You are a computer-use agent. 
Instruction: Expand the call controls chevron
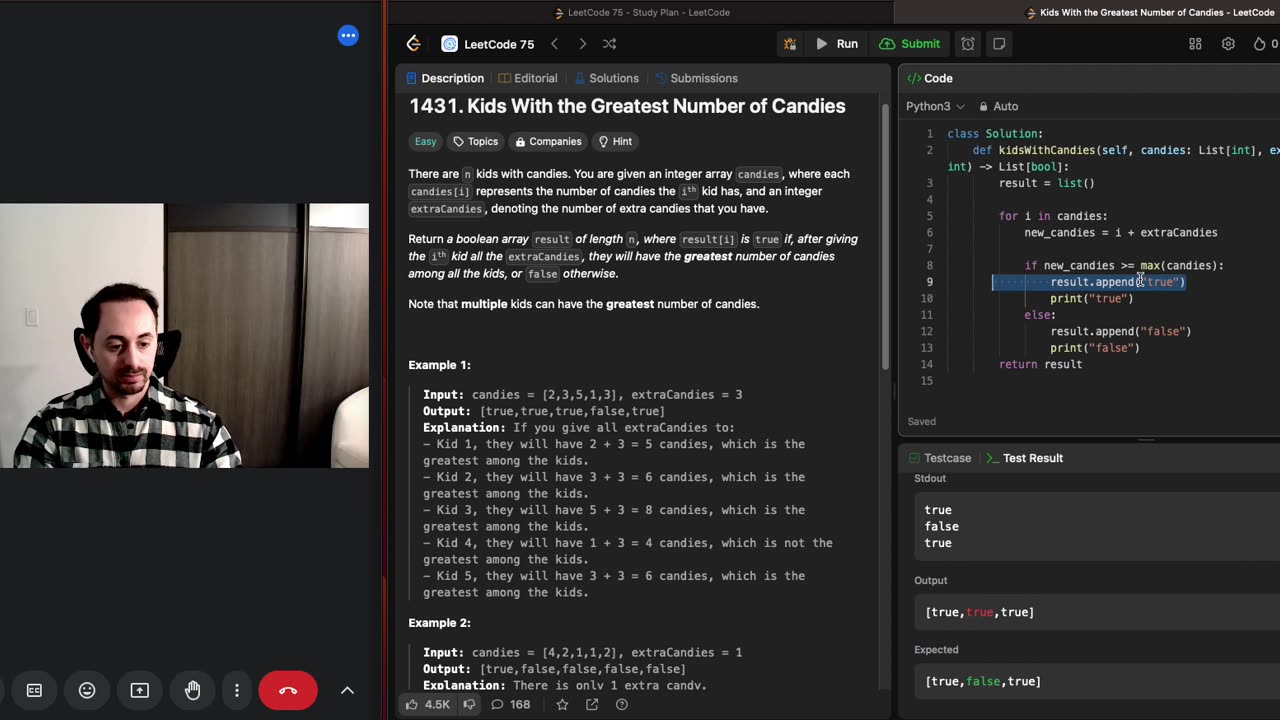[347, 690]
